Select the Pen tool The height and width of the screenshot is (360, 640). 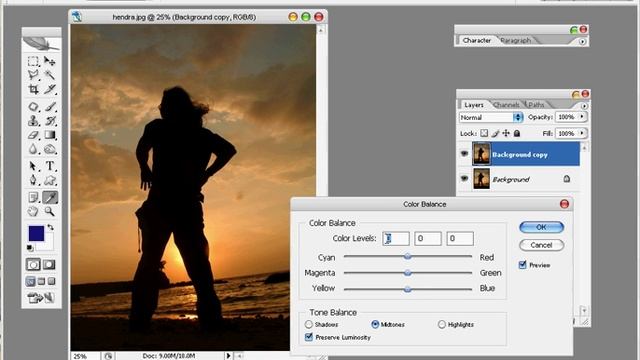click(x=33, y=180)
